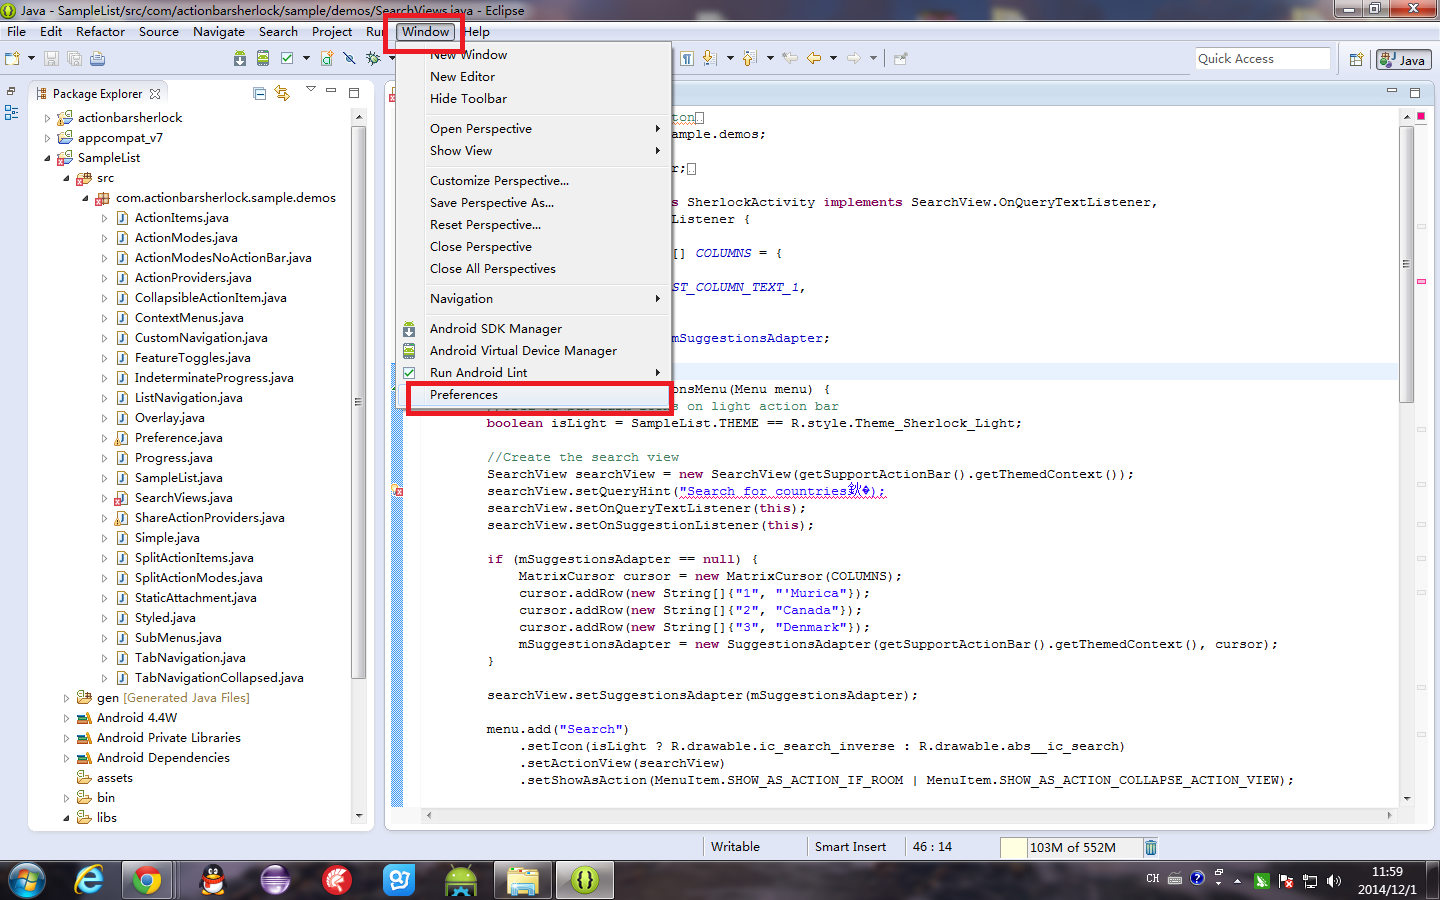Run garbage collector trash icon

click(x=1151, y=847)
